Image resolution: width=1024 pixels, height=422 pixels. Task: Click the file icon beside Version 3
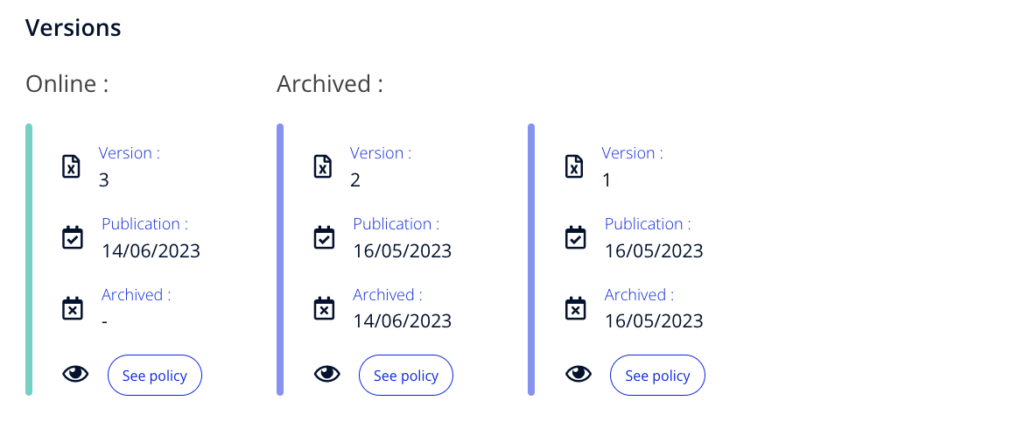(71, 167)
